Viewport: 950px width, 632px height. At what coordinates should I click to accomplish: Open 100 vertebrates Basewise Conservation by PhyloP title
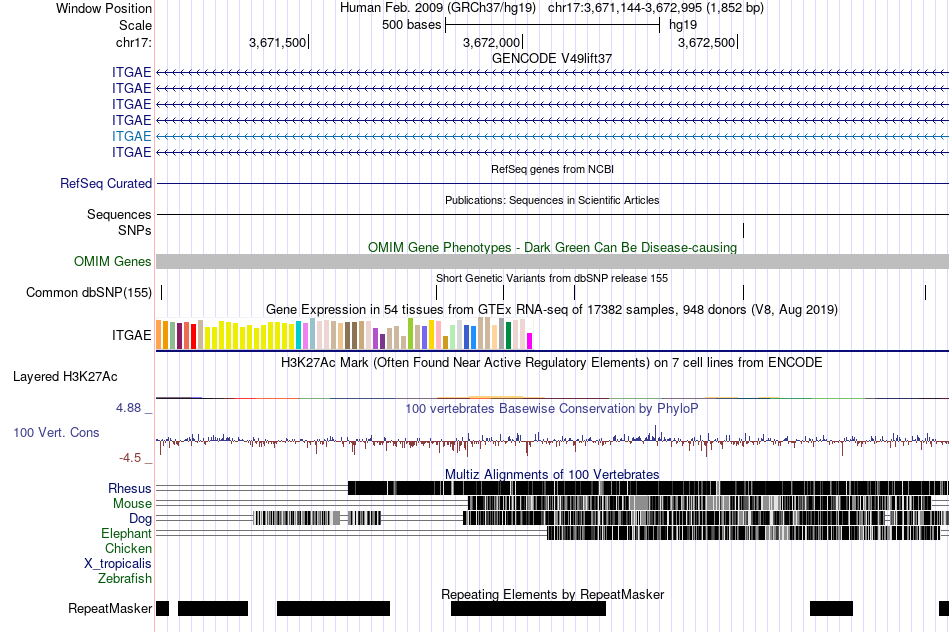(x=552, y=408)
